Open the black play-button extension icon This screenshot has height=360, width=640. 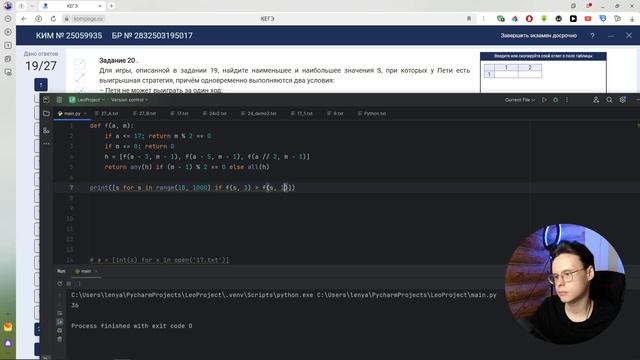pyautogui.click(x=573, y=19)
